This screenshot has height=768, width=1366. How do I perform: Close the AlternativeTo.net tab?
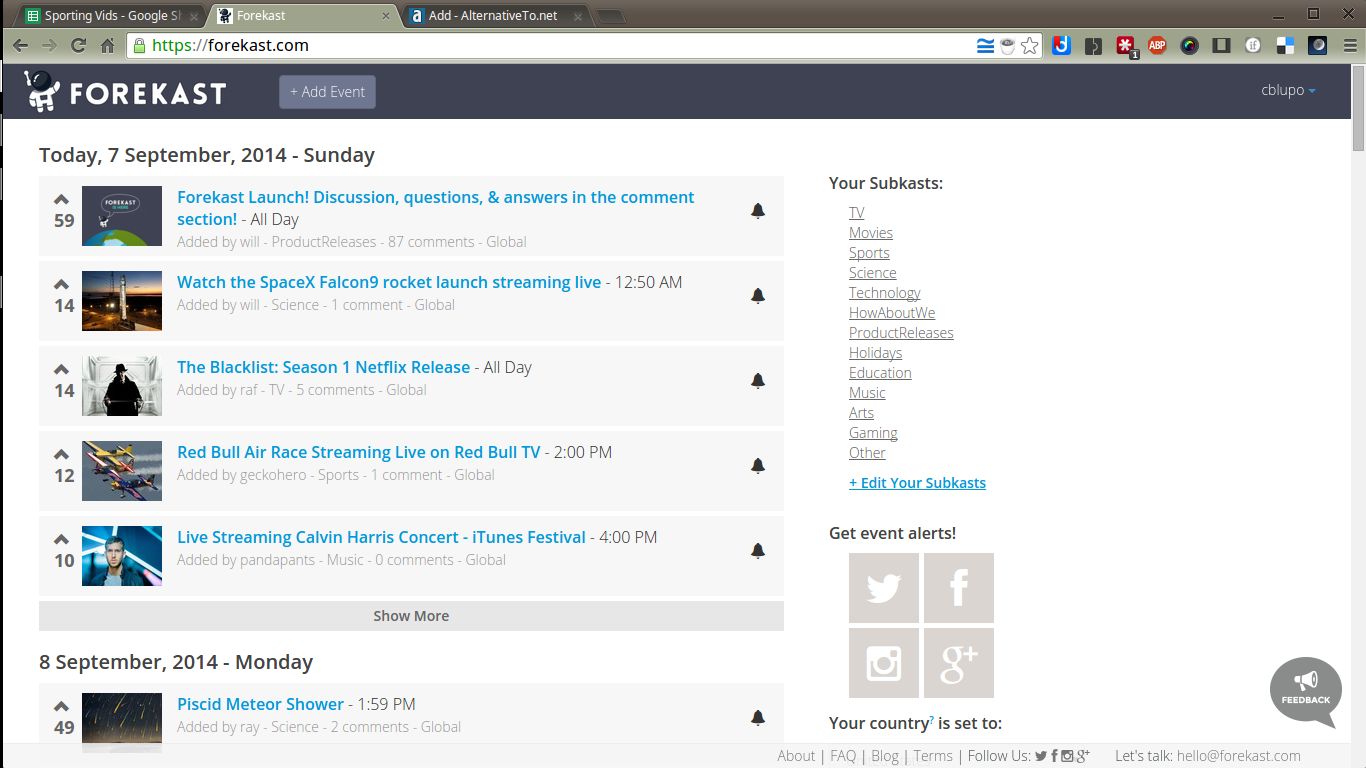tap(579, 16)
